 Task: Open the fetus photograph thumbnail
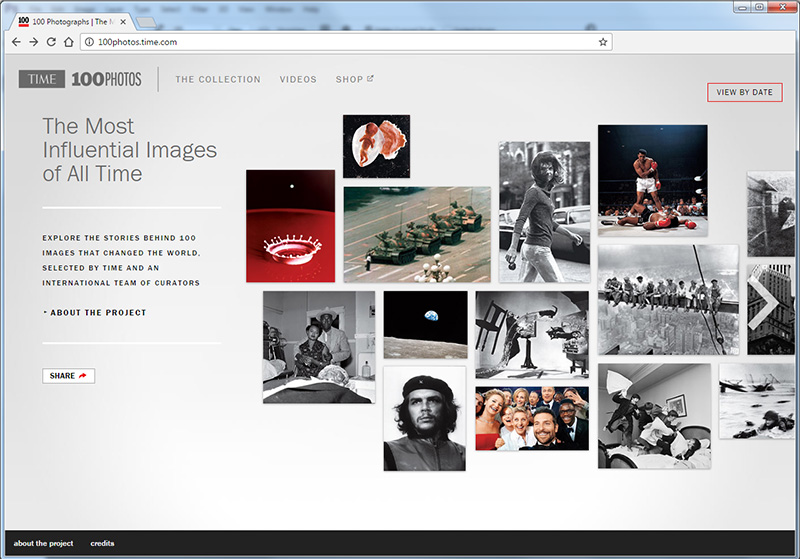point(376,146)
